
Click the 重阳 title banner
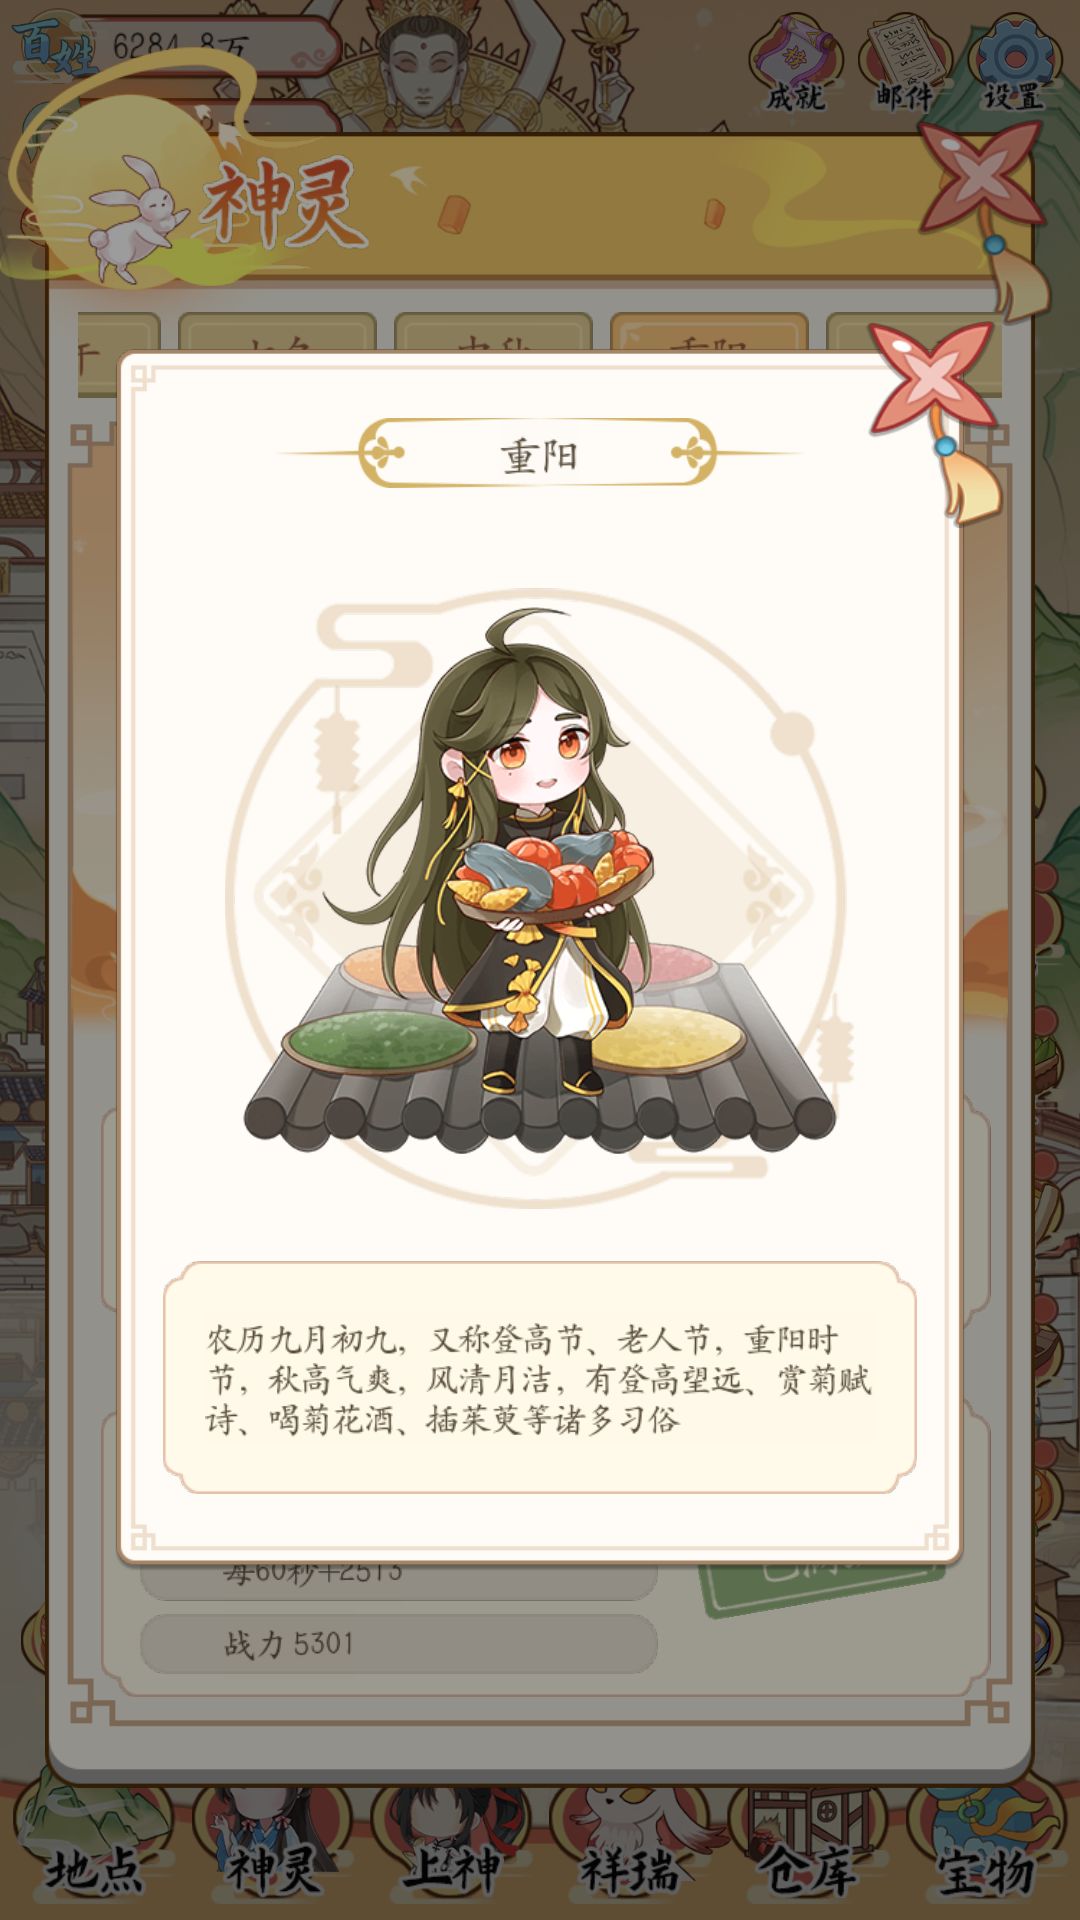click(538, 454)
